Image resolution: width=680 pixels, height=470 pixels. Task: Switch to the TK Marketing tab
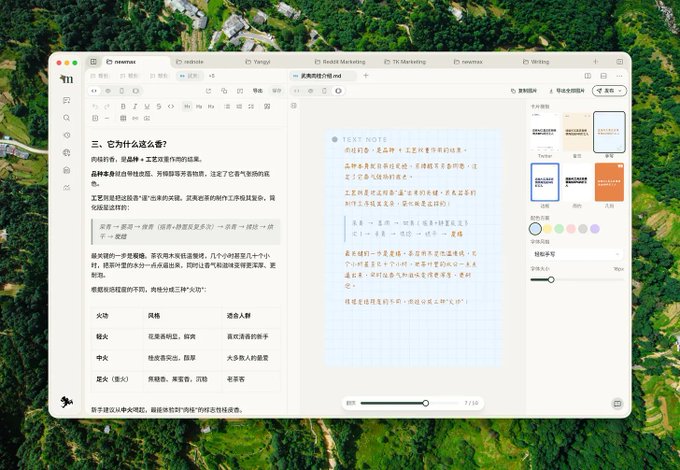point(405,62)
